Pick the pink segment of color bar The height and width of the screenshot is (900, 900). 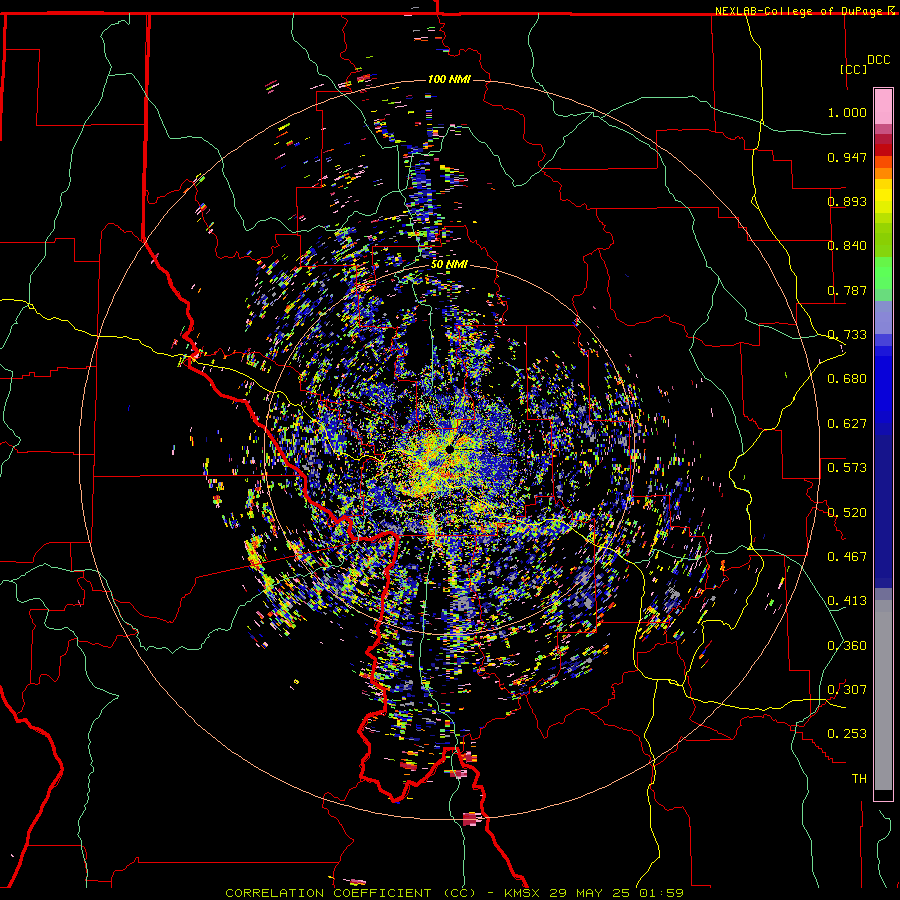pyautogui.click(x=883, y=106)
